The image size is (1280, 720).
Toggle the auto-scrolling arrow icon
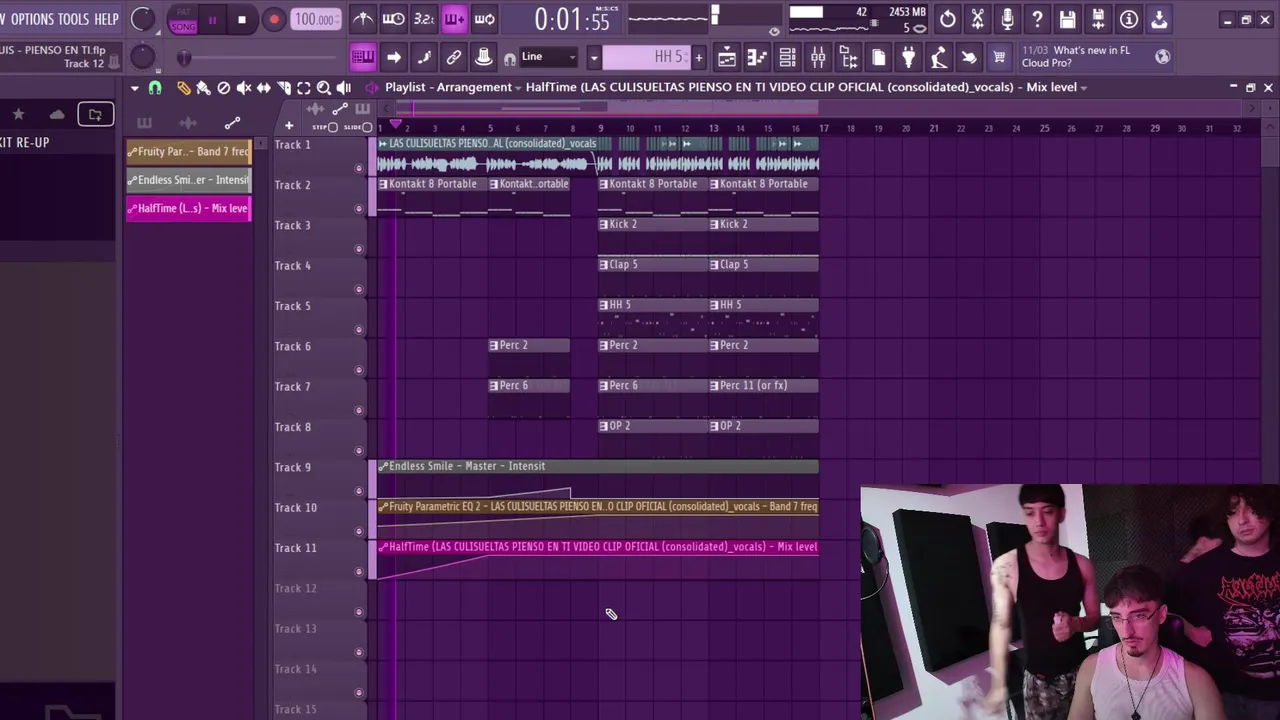[394, 57]
